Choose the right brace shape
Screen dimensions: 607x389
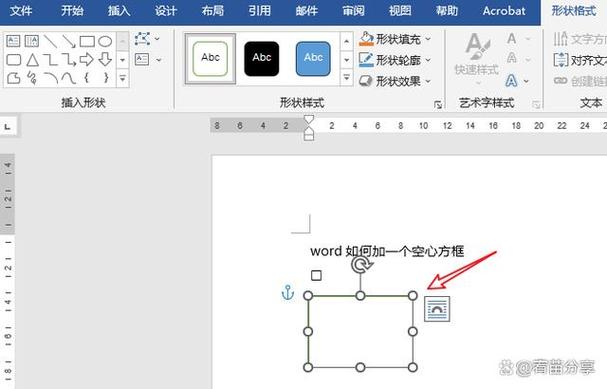[105, 78]
